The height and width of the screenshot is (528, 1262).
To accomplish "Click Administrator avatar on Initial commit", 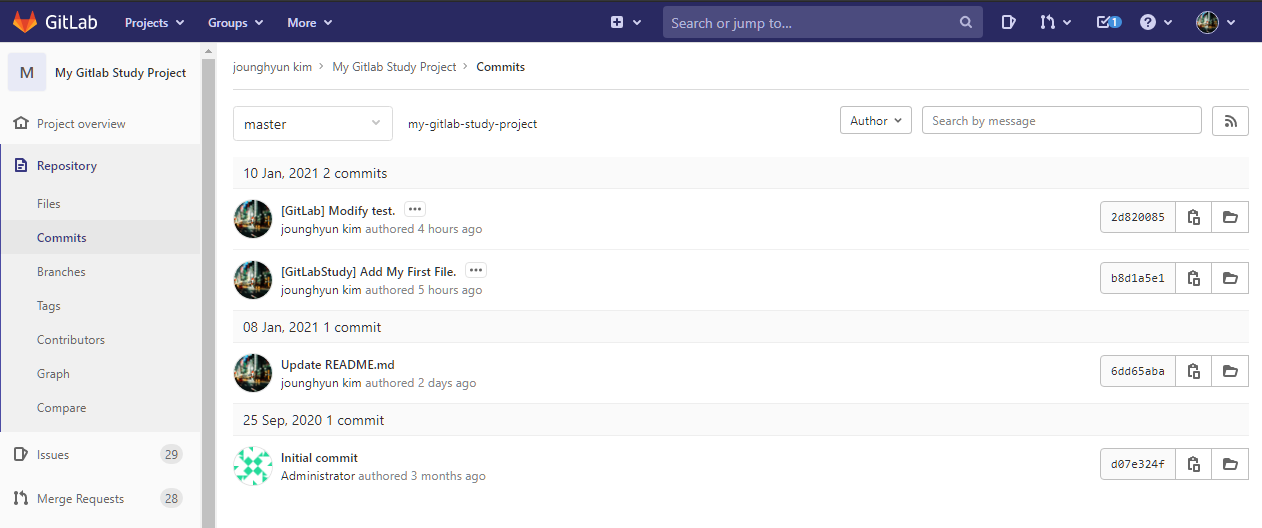I will [x=253, y=466].
